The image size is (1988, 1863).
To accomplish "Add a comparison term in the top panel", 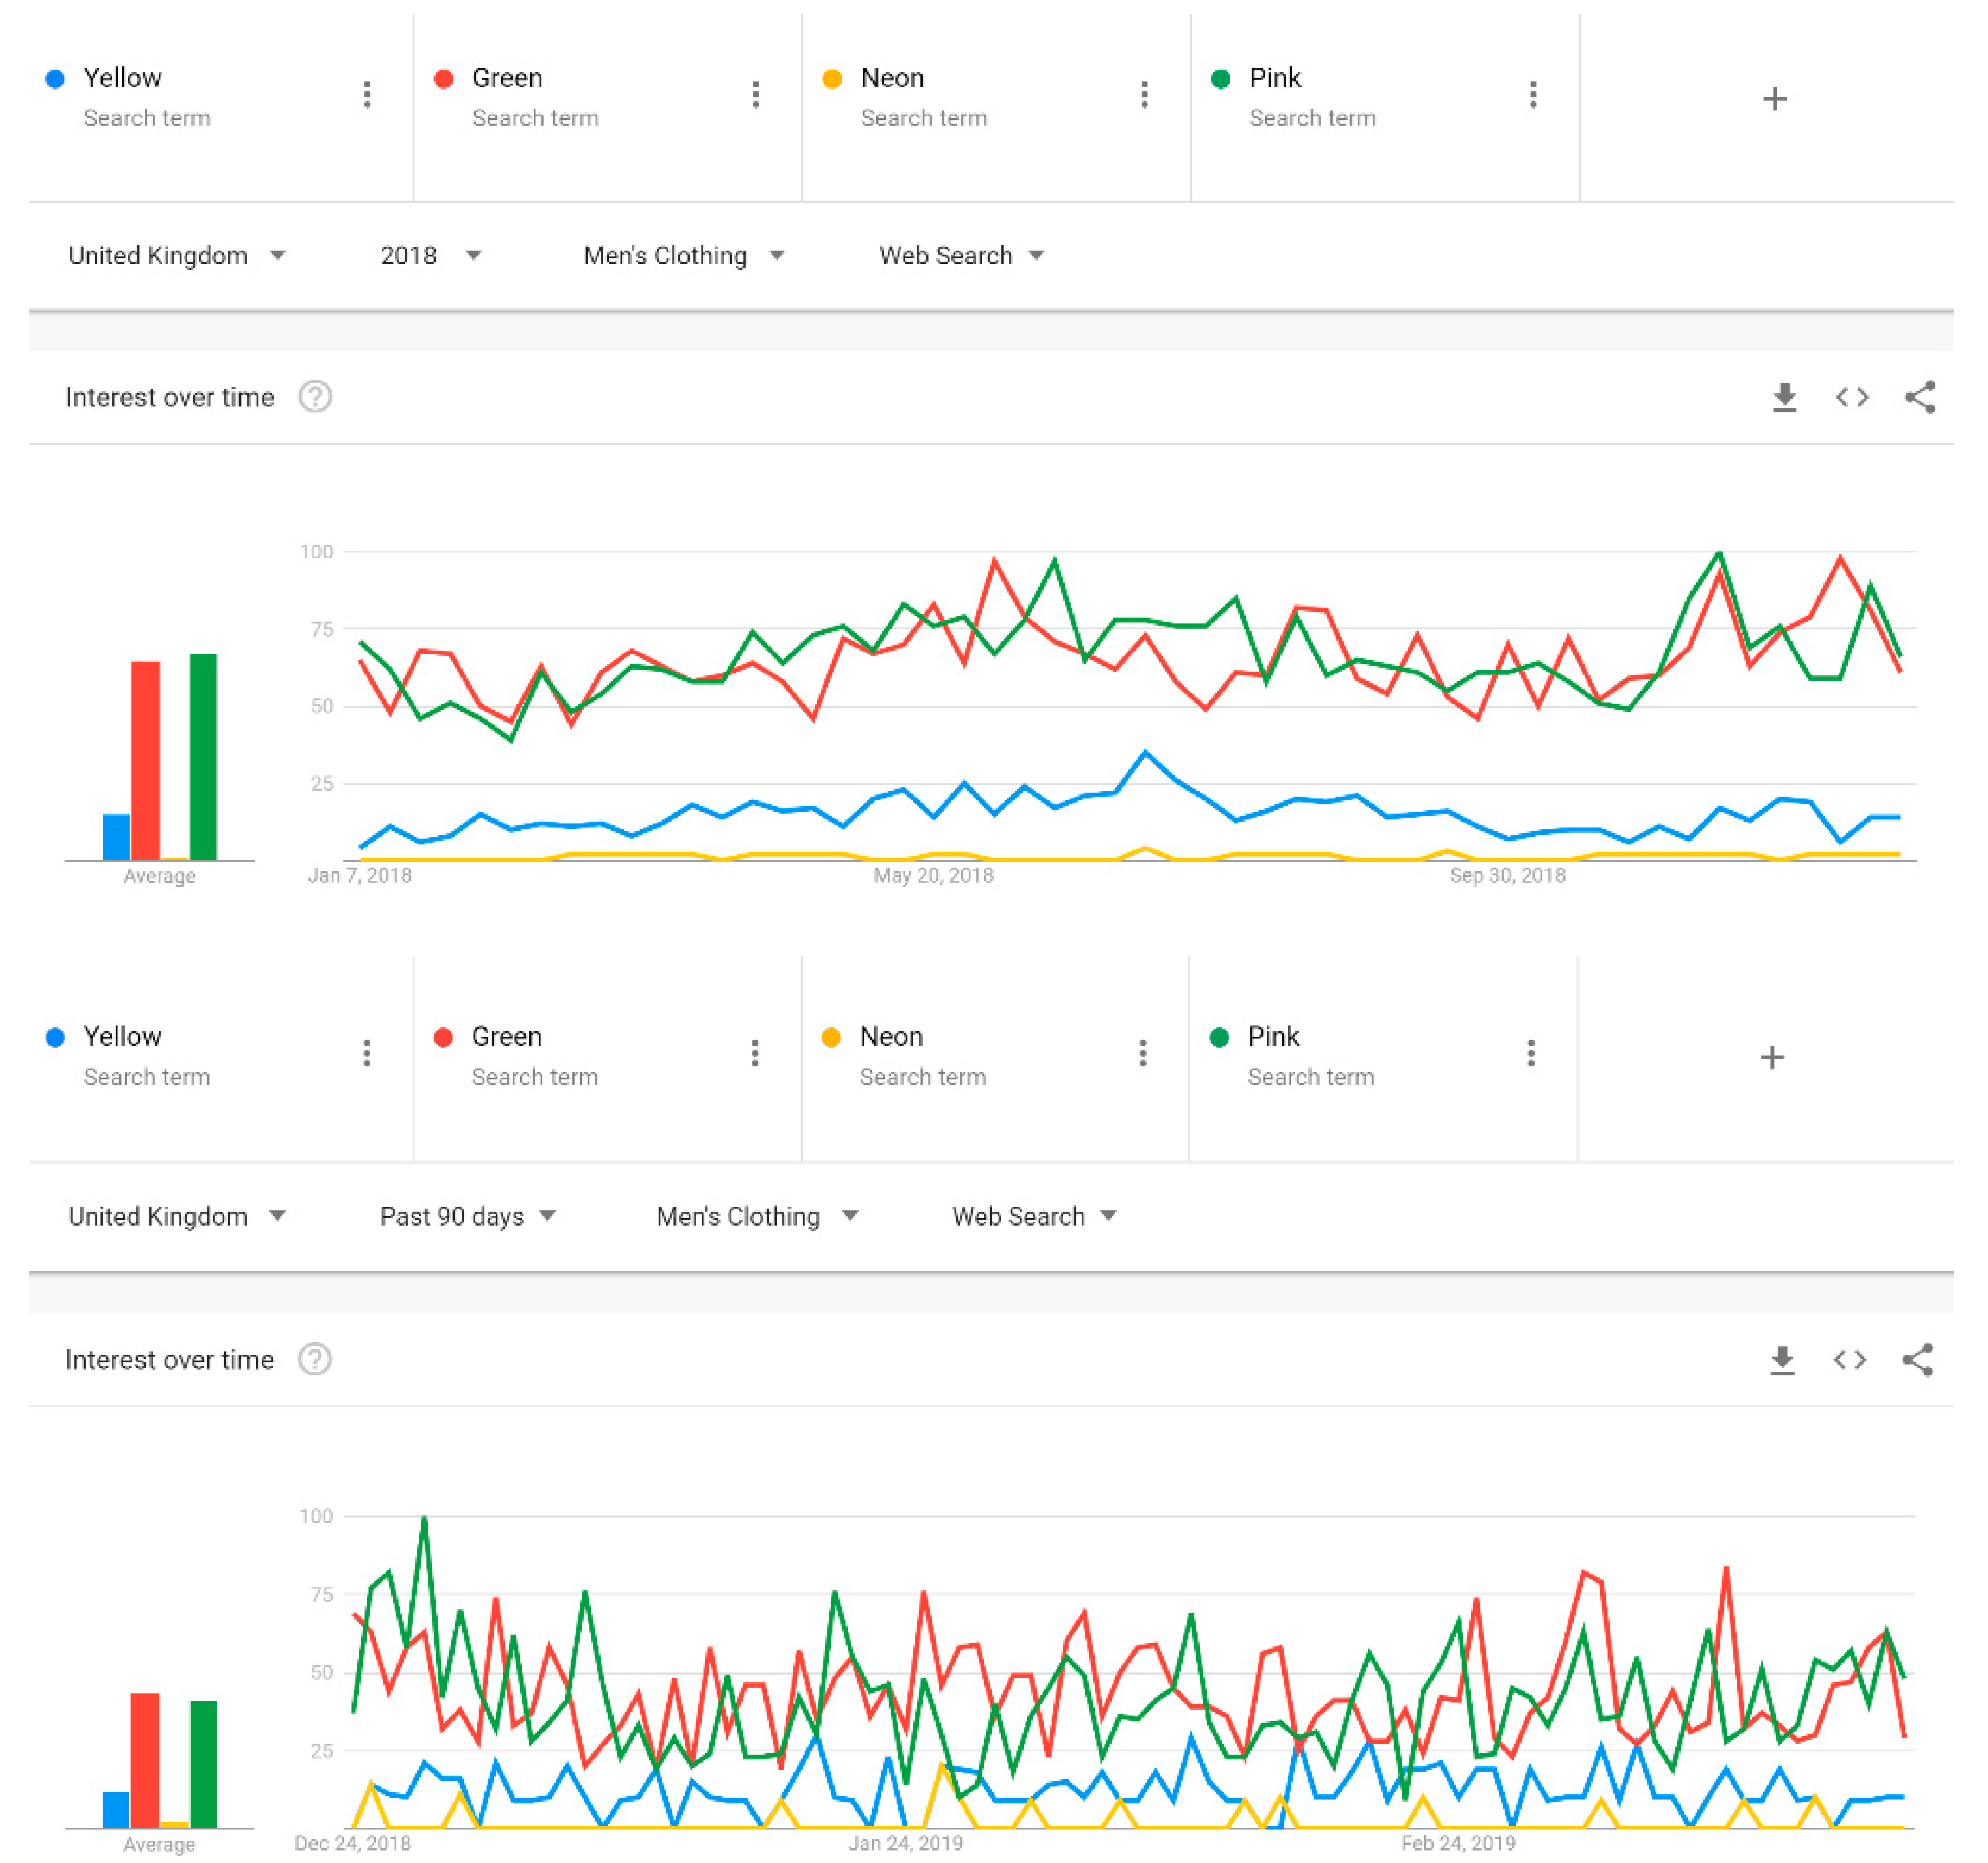I will [1774, 99].
